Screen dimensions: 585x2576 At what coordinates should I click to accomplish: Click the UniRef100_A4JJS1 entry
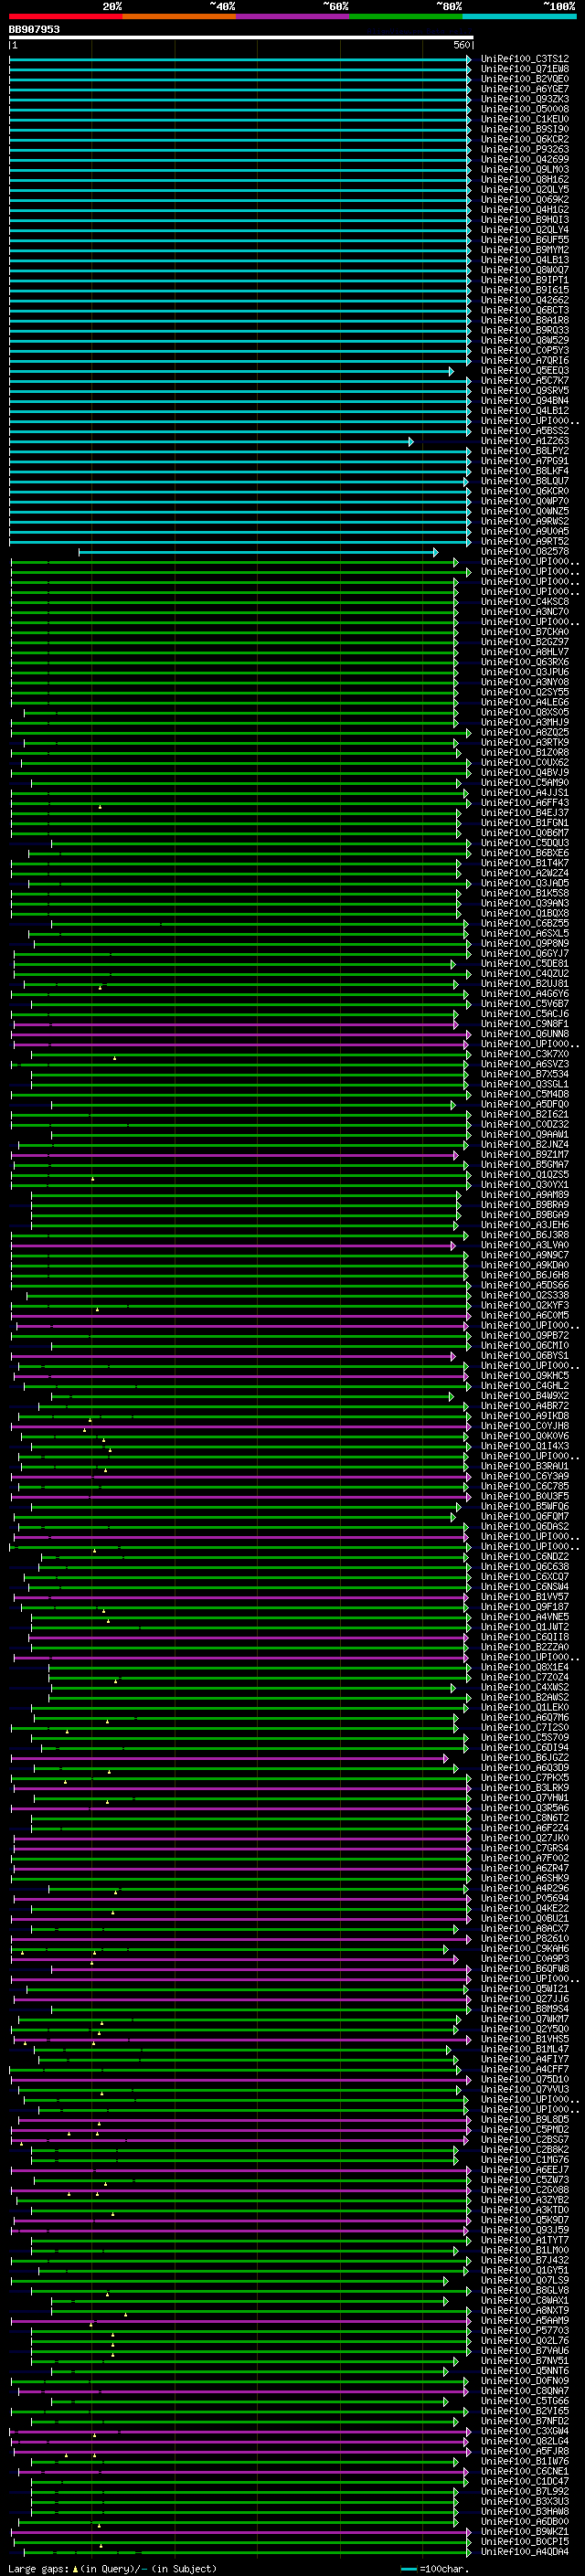click(x=525, y=793)
